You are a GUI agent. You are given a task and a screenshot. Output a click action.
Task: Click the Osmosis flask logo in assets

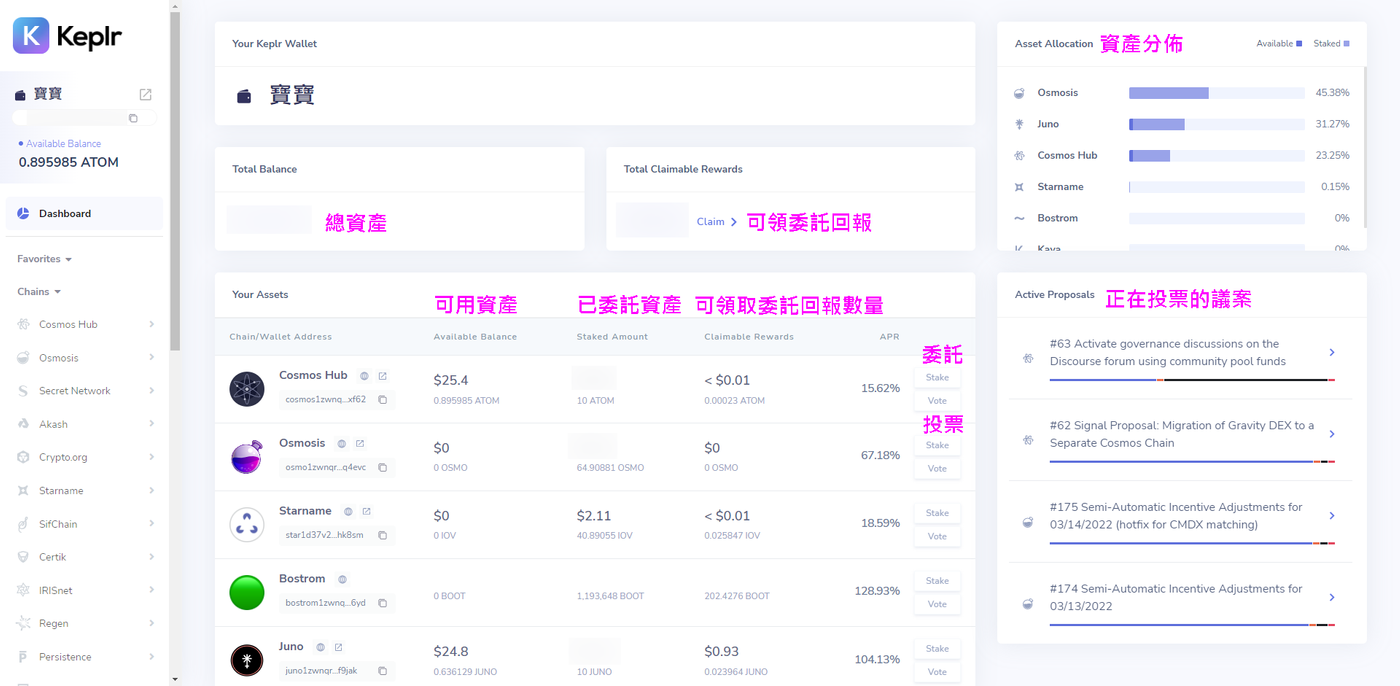click(246, 456)
